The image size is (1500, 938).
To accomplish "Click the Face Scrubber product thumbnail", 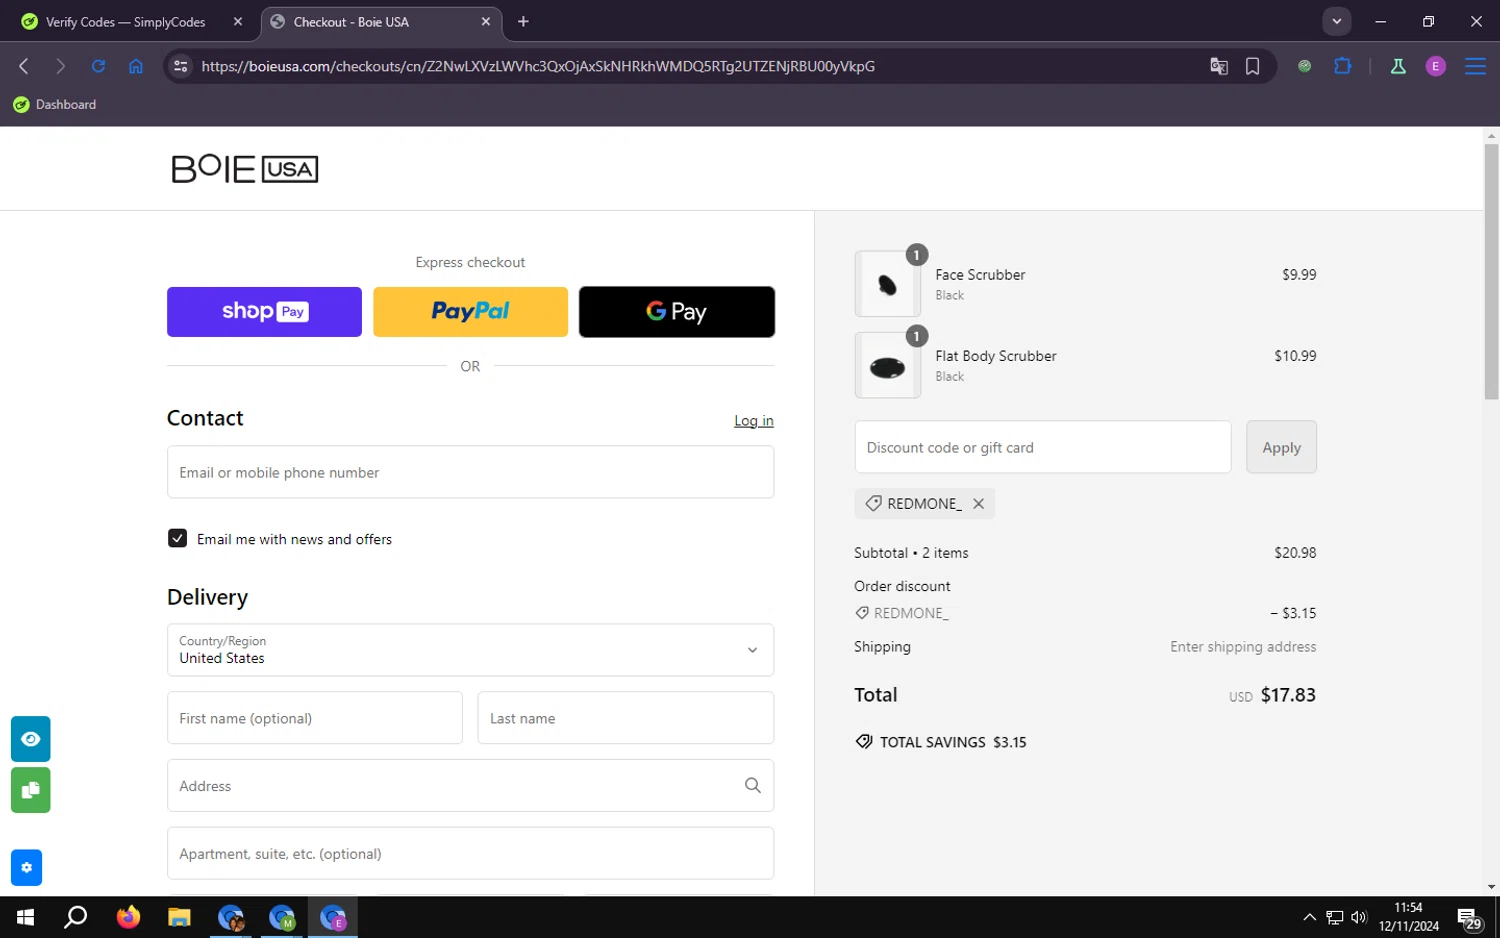I will (x=888, y=284).
